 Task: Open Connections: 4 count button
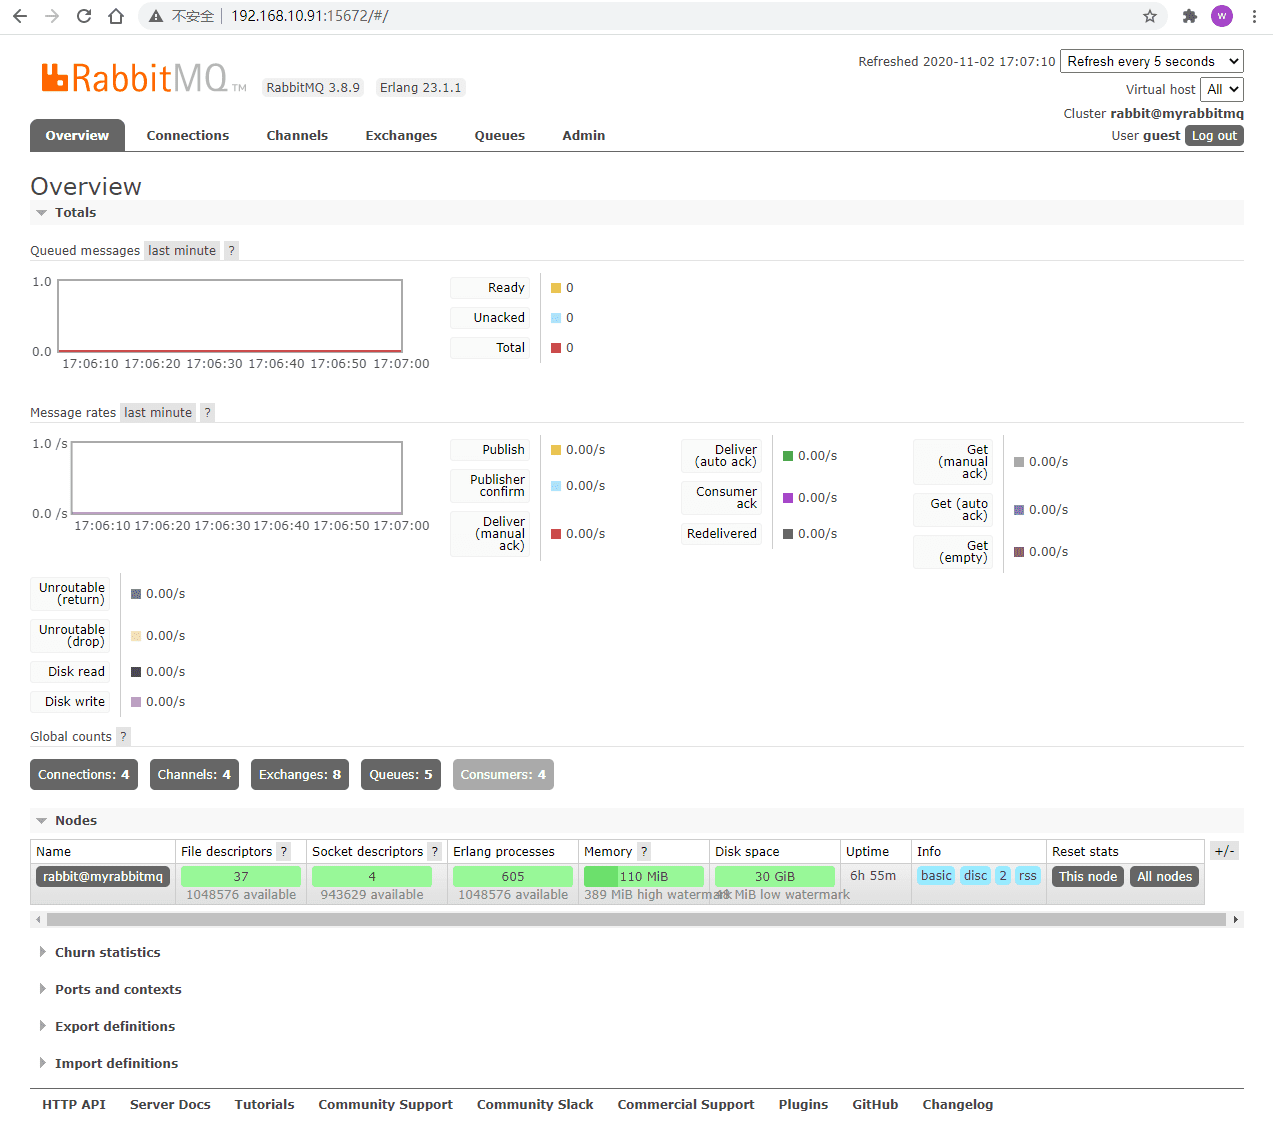[84, 775]
